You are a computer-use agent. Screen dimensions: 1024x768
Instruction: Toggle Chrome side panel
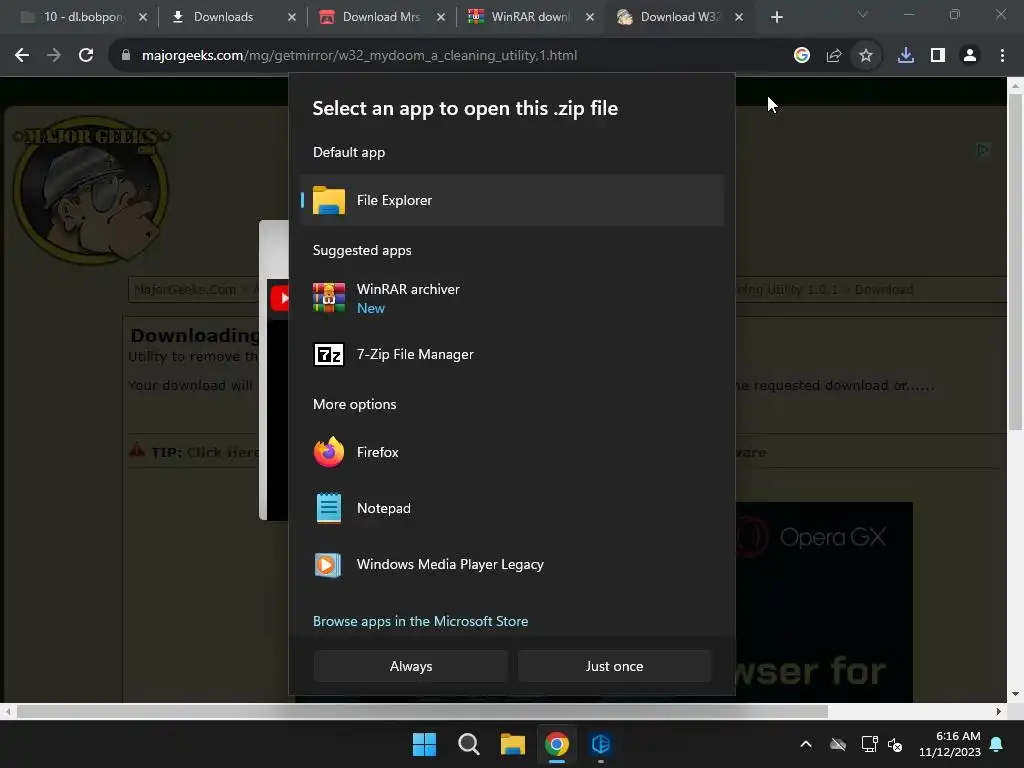pyautogui.click(x=938, y=56)
